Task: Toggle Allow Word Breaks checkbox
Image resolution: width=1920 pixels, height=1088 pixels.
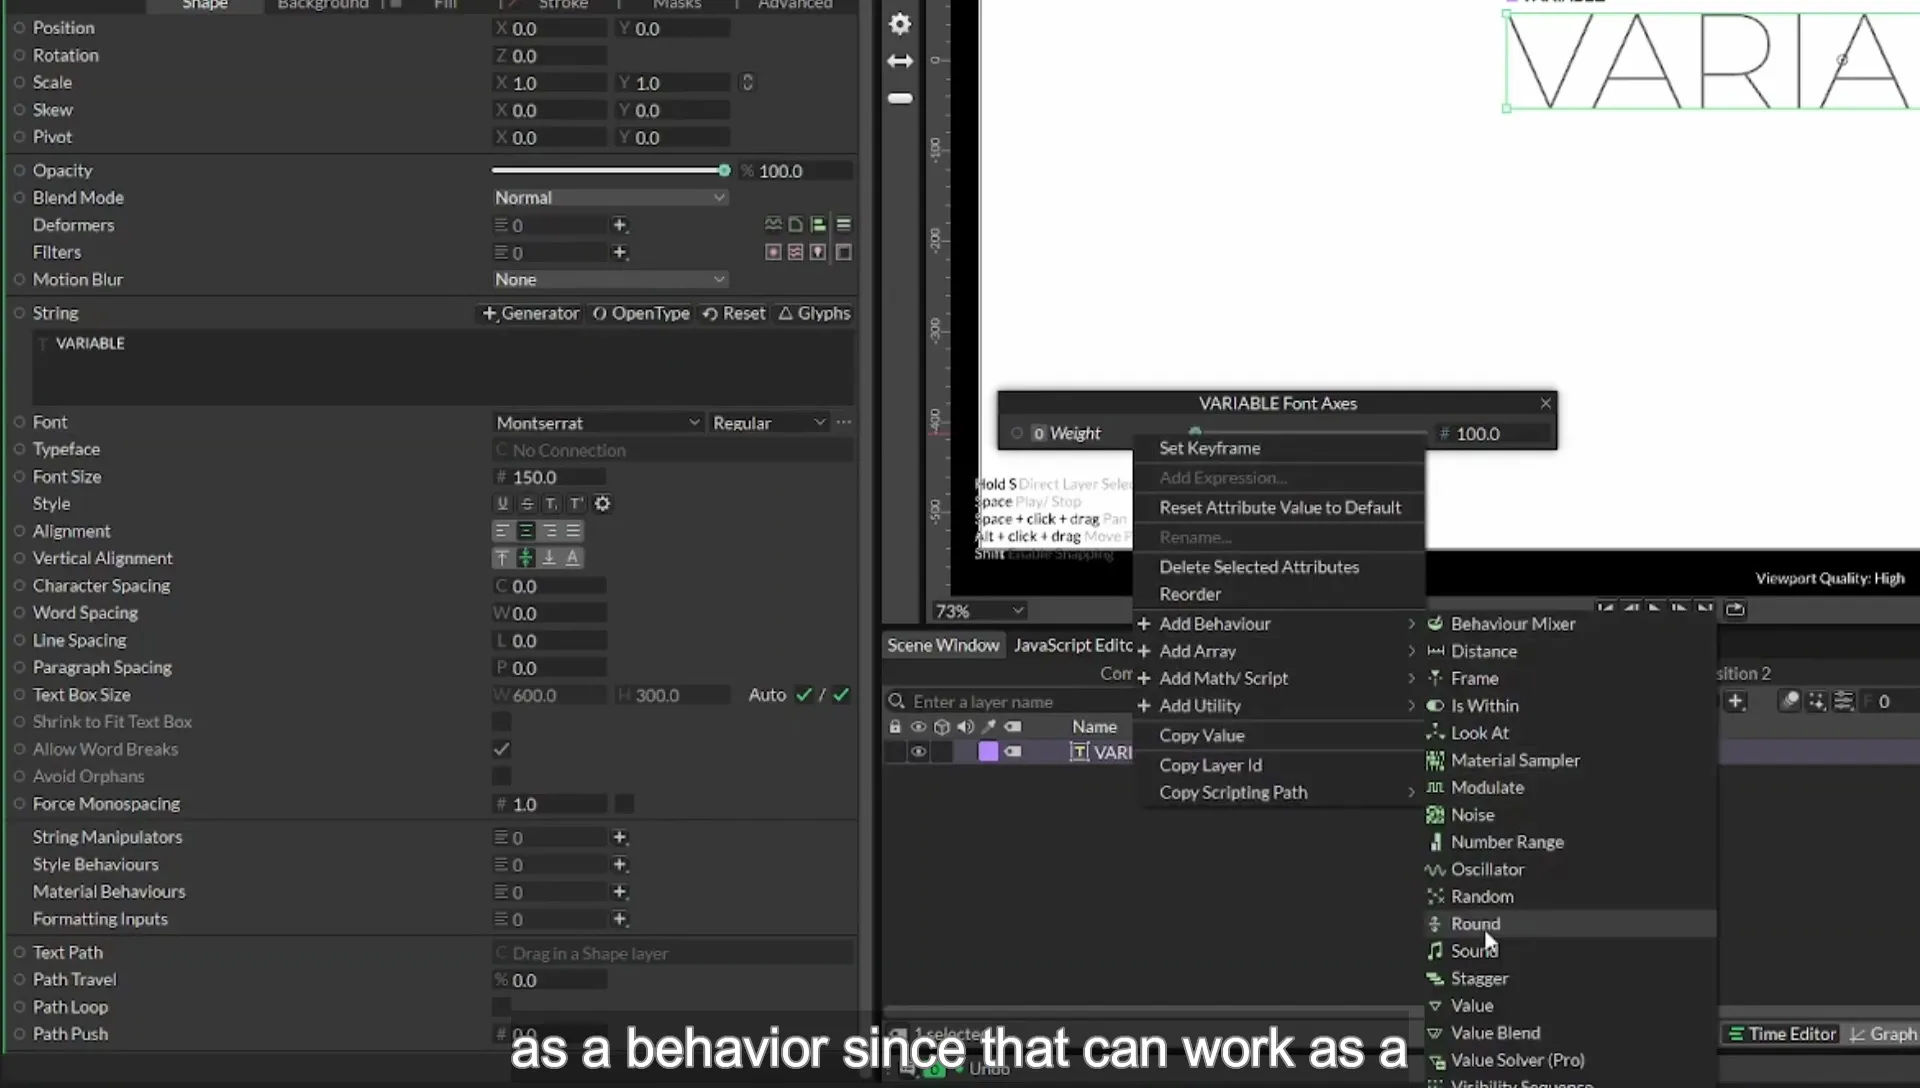Action: [x=502, y=749]
